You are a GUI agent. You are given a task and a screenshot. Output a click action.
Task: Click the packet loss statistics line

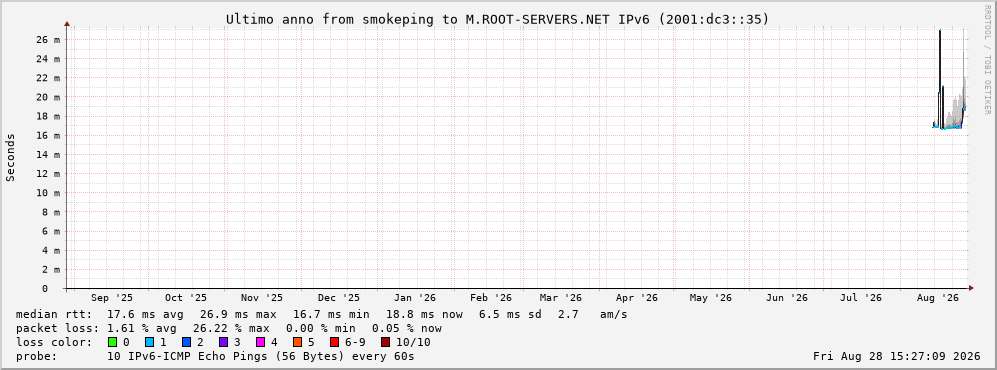[228, 328]
